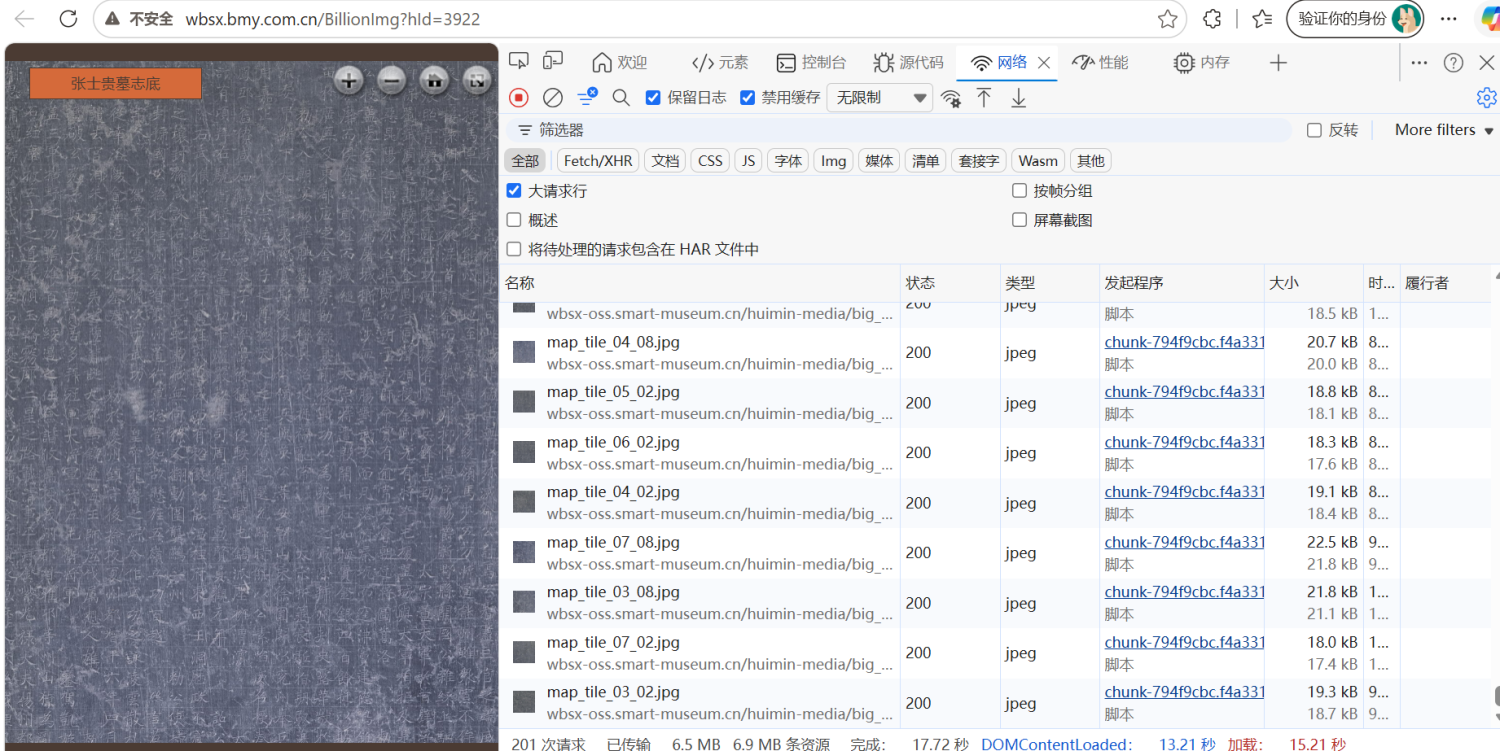Switch to the 控制台 tab
The image size is (1500, 751).
(811, 62)
